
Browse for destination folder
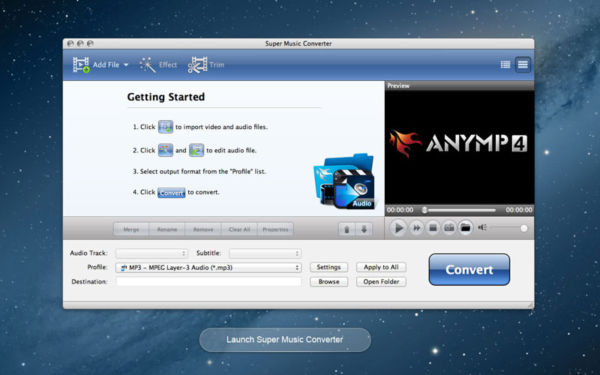pyautogui.click(x=329, y=282)
